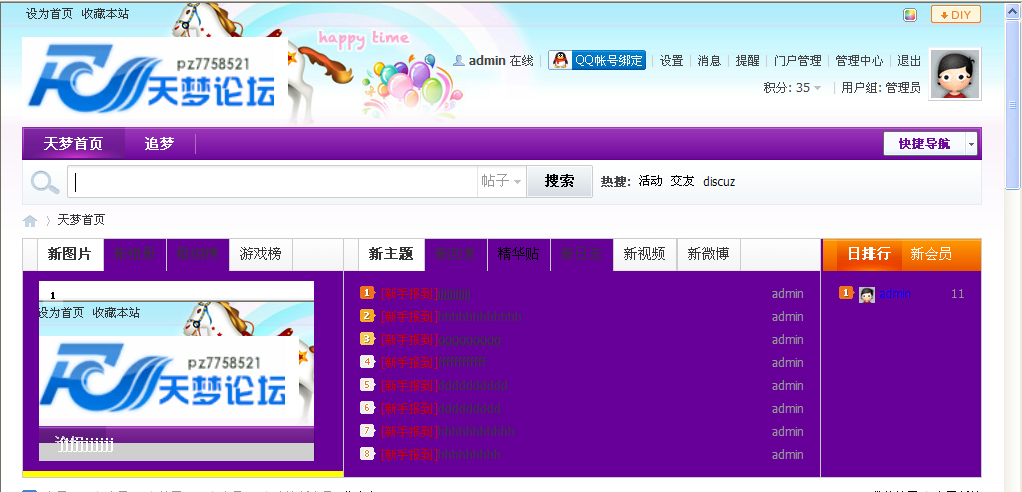This screenshot has width=1022, height=492.
Task: Click the QQ penguin icon
Action: [560, 60]
